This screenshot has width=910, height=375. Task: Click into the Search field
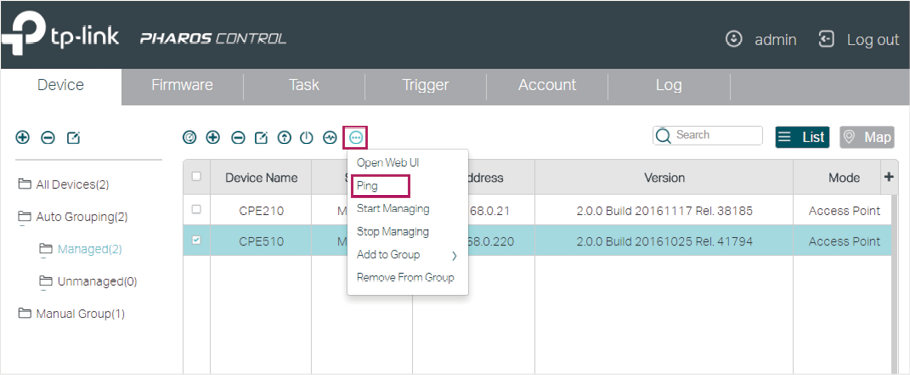tap(707, 135)
